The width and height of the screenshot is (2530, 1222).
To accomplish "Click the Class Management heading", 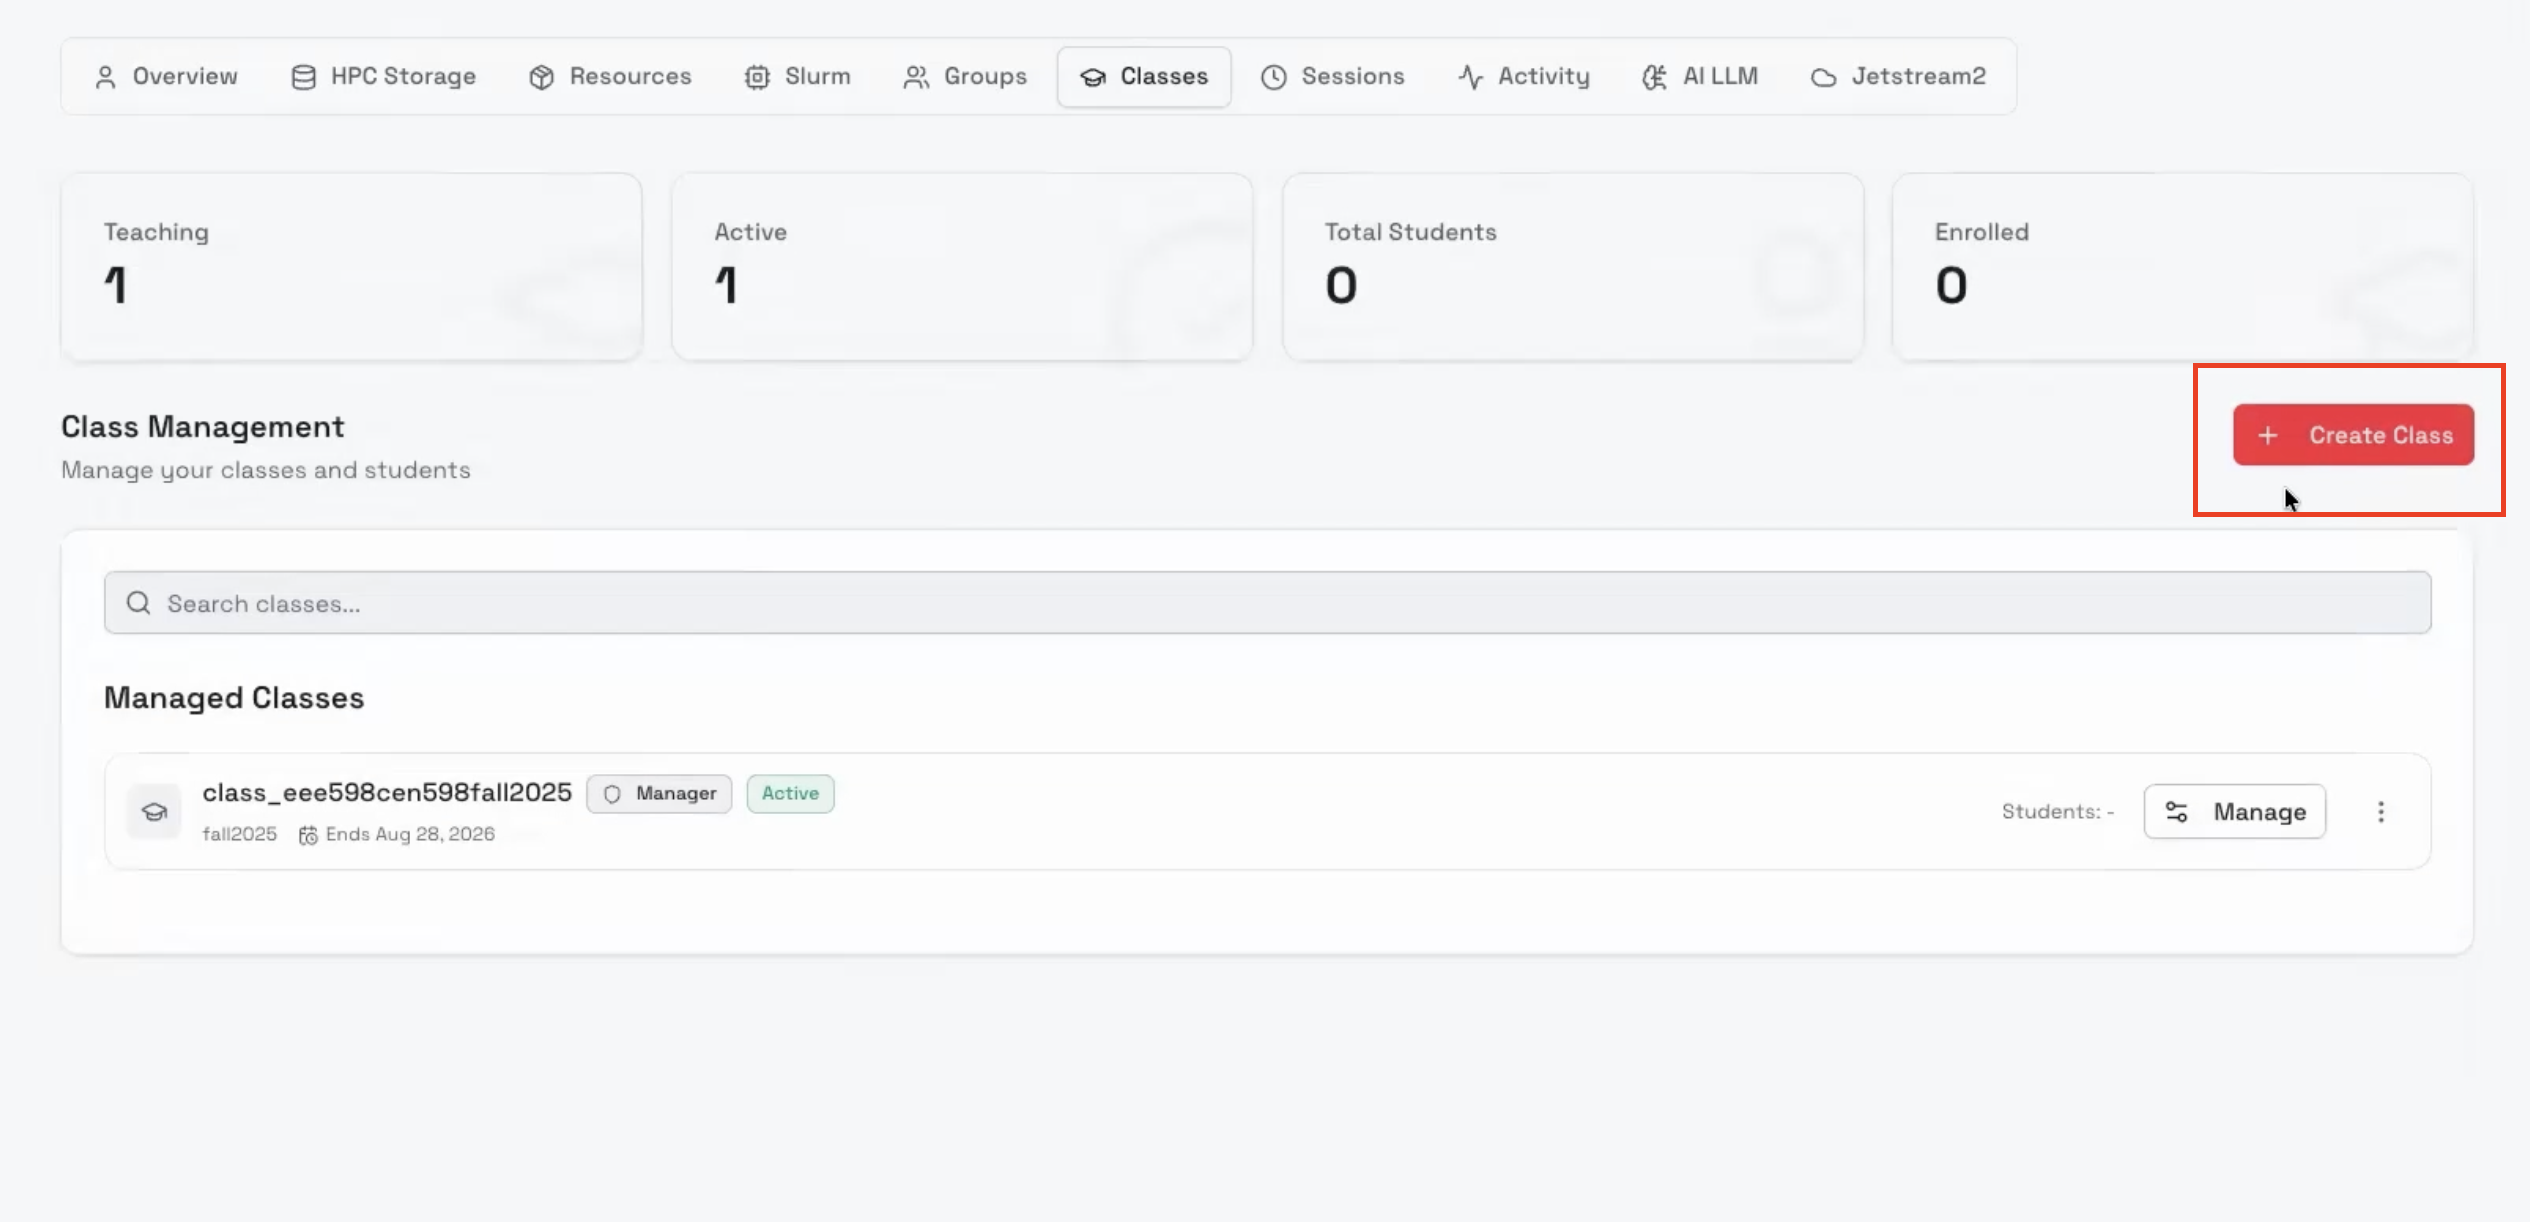I will 203,427.
